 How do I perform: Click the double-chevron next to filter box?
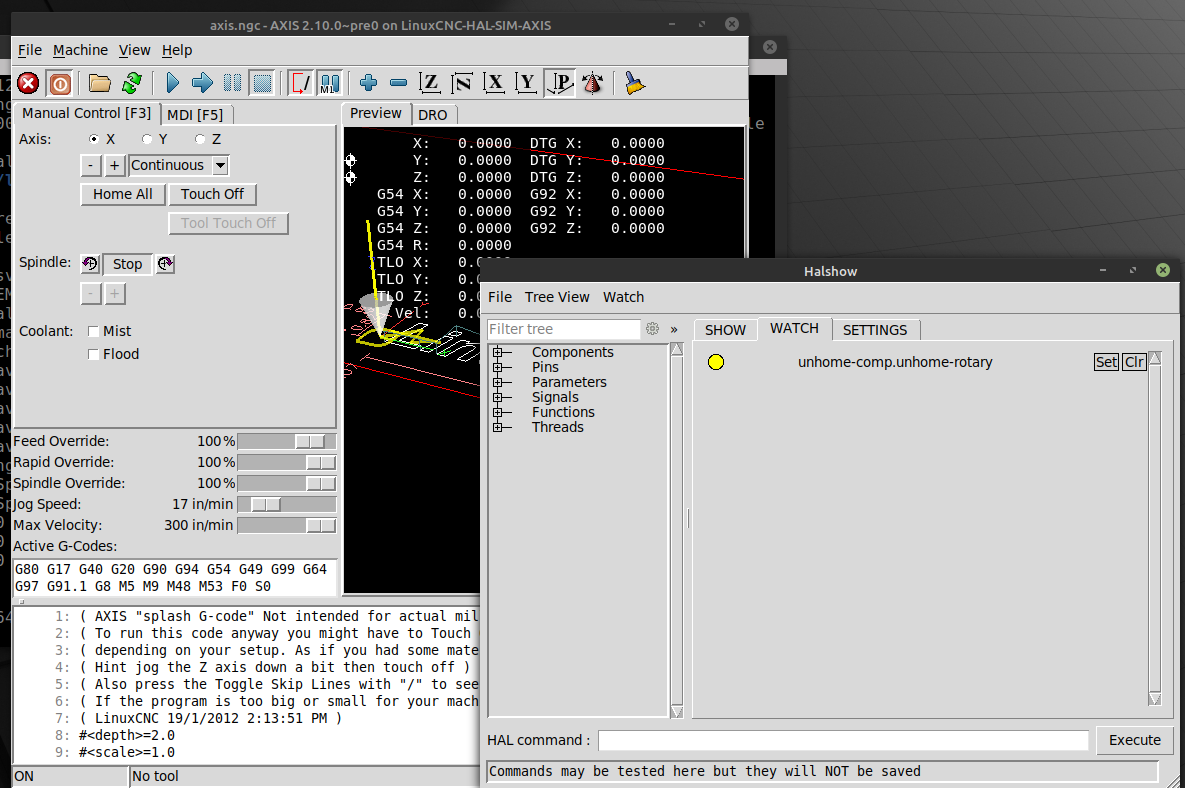click(x=674, y=329)
